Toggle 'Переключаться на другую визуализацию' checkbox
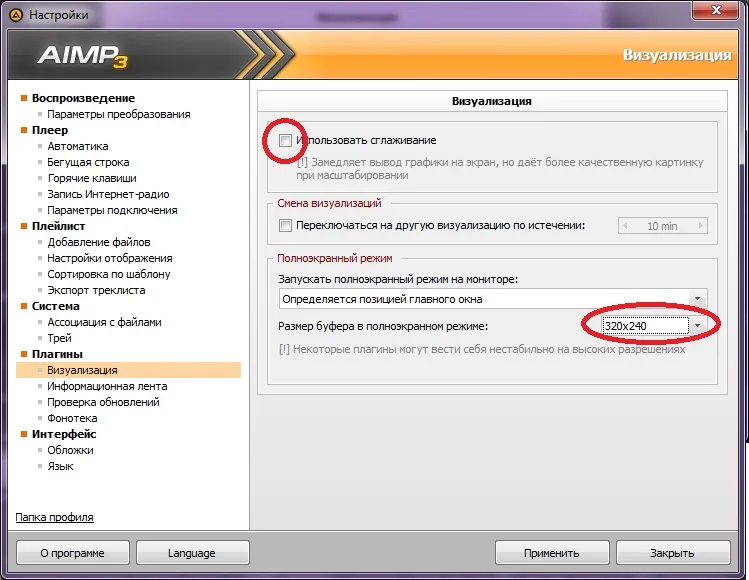The width and height of the screenshot is (749, 580). (285, 226)
